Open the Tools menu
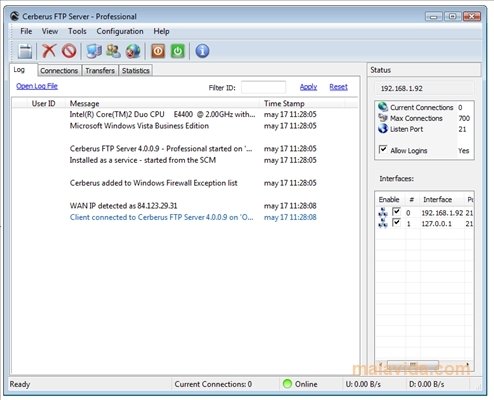 pos(77,31)
